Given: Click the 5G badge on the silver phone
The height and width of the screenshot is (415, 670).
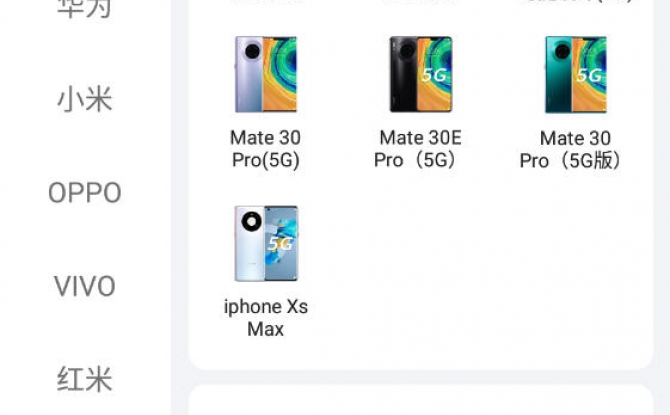Looking at the screenshot, I should 280,244.
